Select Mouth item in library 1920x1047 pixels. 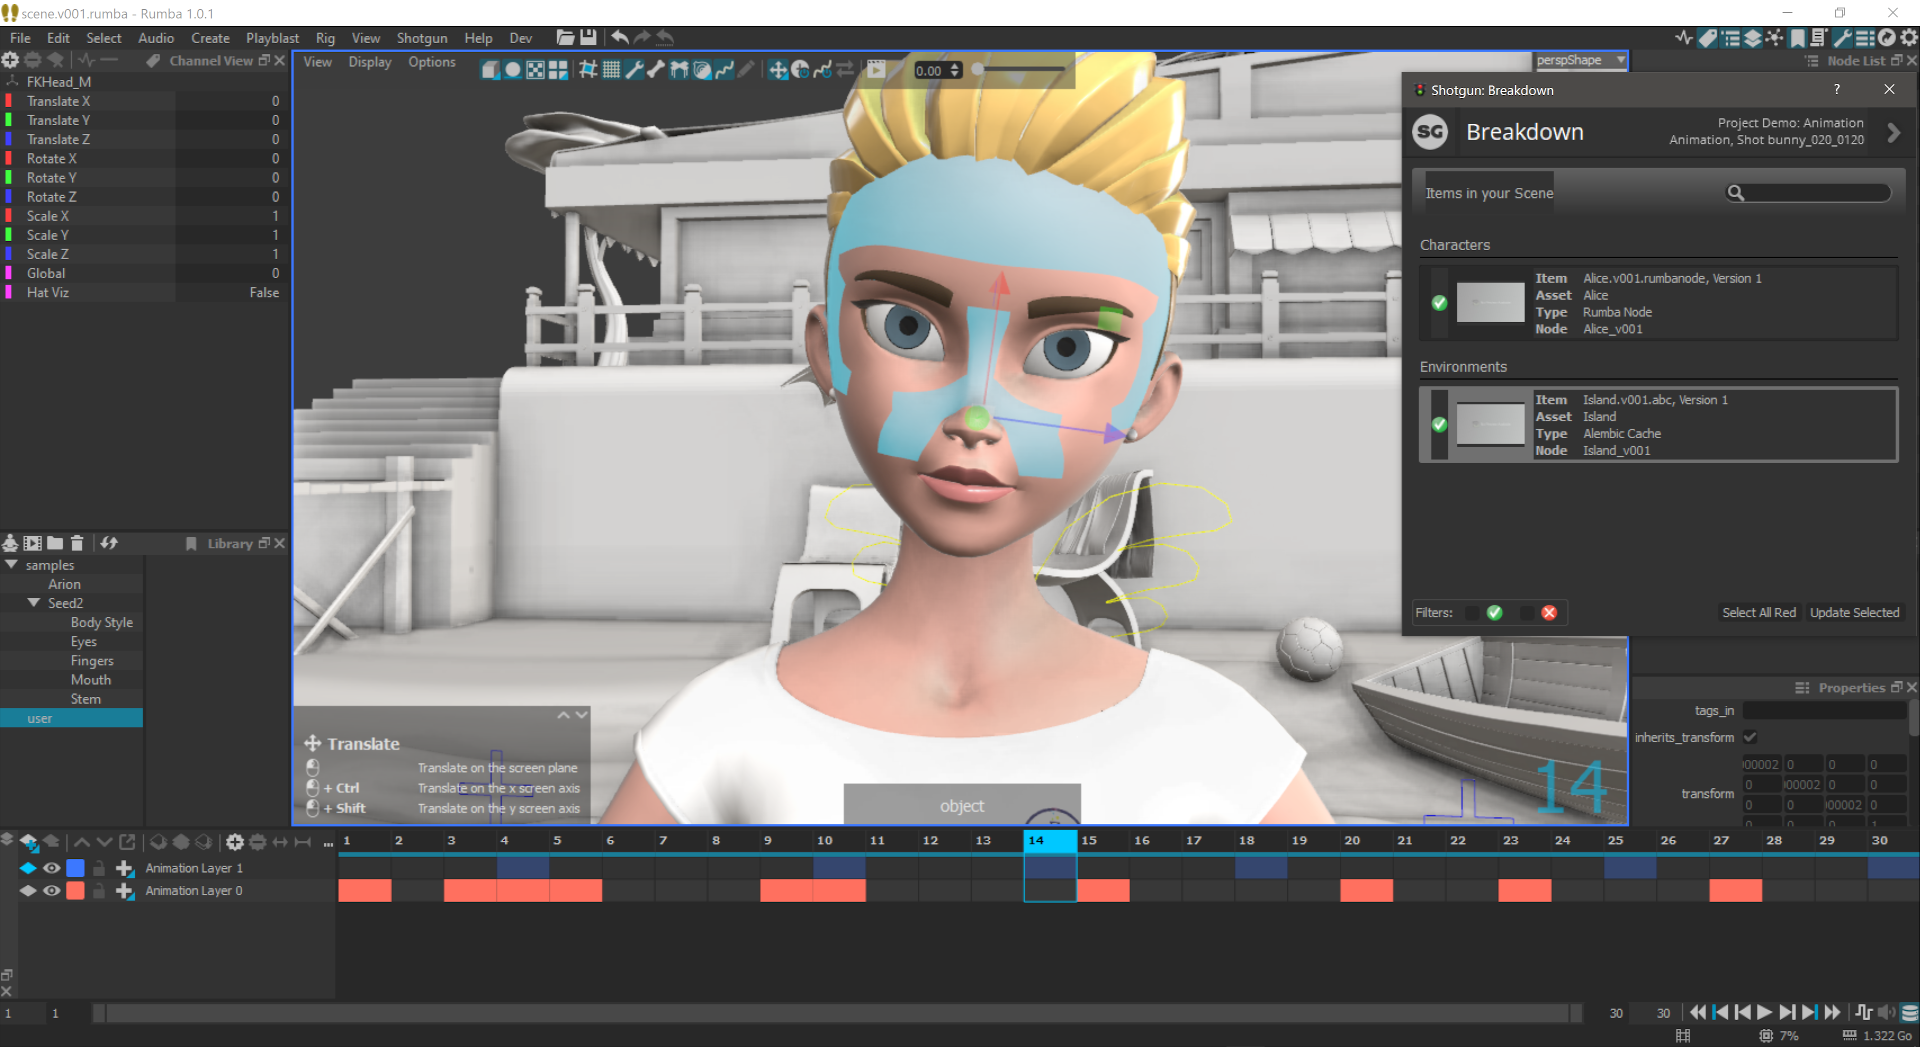coord(91,680)
